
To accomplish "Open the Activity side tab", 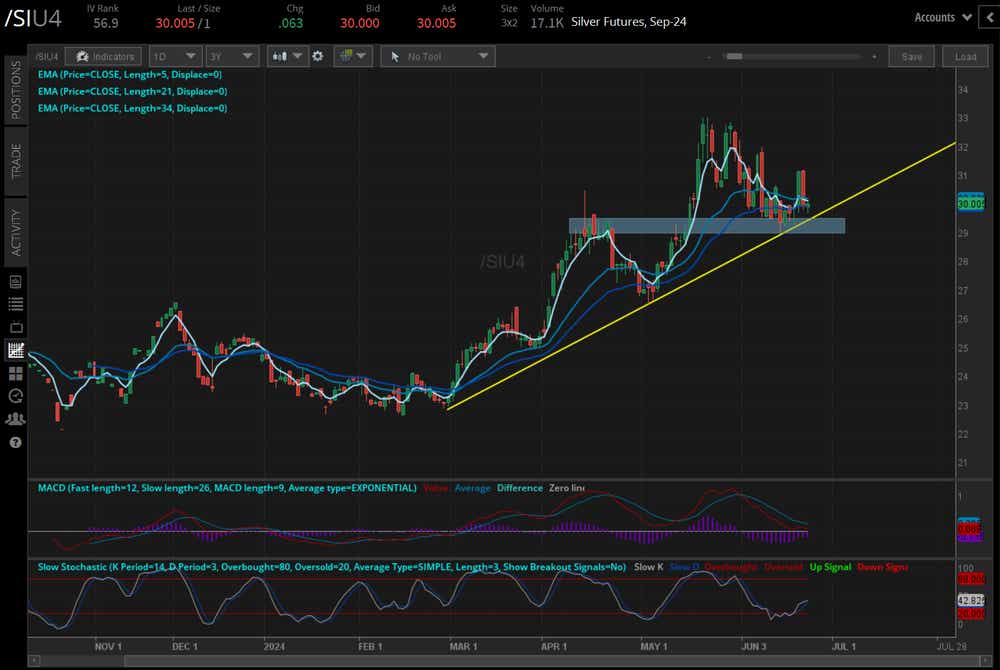I will tap(15, 232).
